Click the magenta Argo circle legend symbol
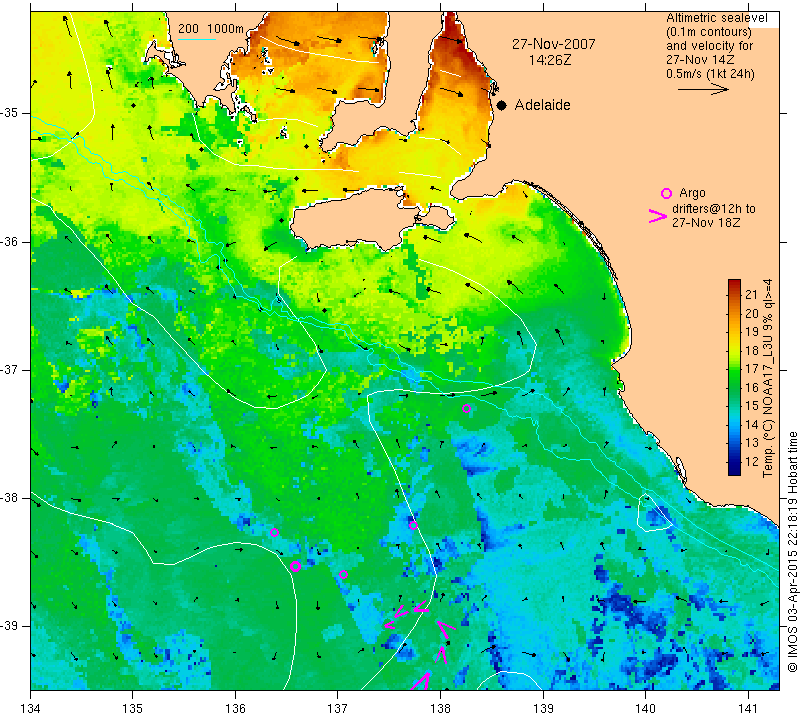800x720 pixels. point(666,193)
